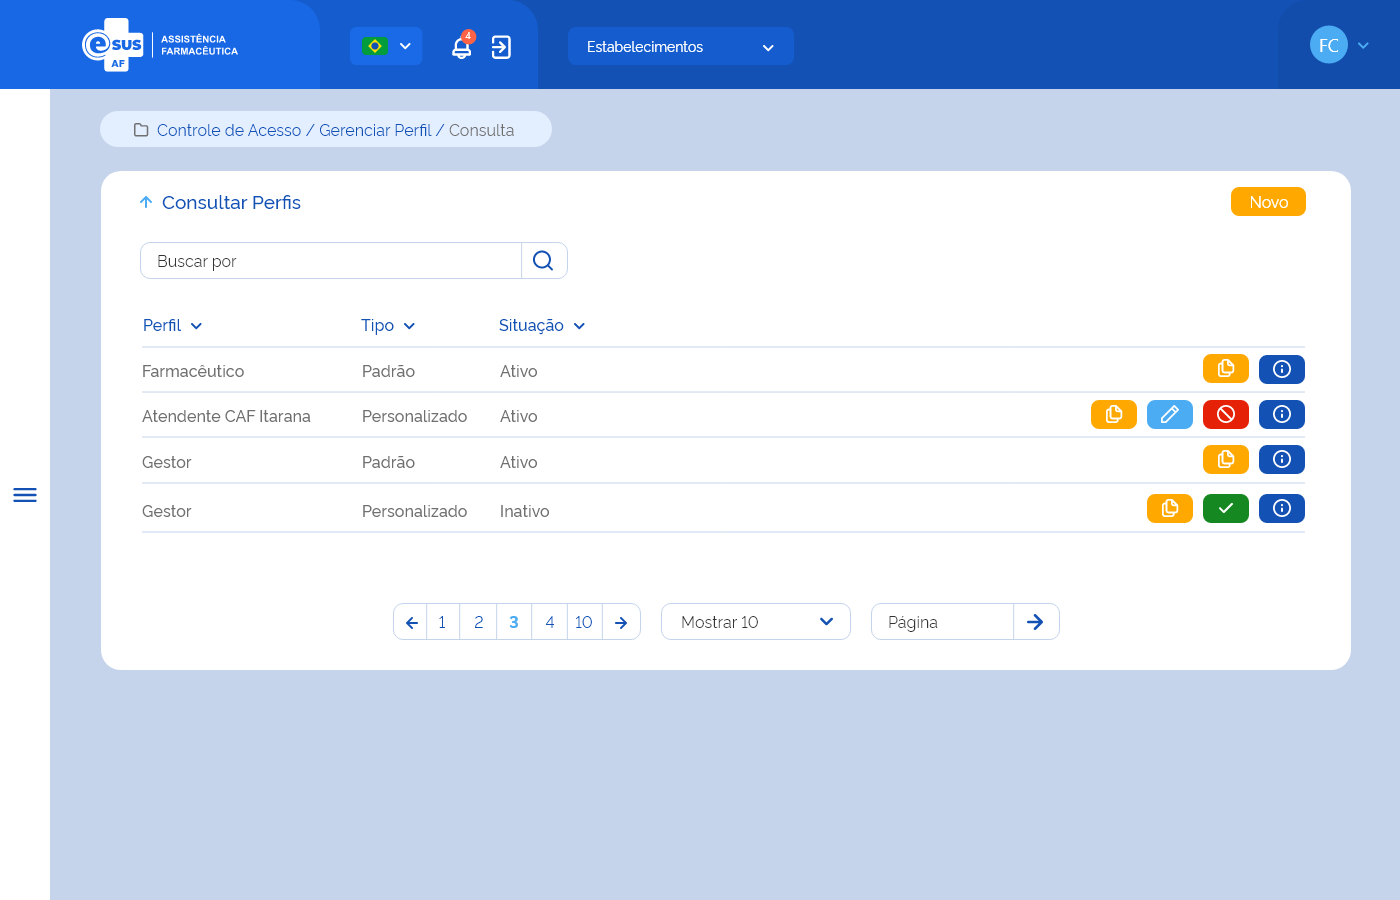Deactivate the Atendente CAF Itarana profile
The image size is (1400, 900).
[1225, 414]
